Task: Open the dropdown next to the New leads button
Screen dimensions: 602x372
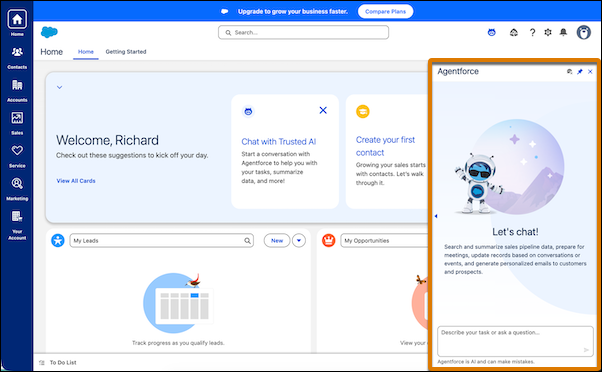Action: tap(299, 241)
